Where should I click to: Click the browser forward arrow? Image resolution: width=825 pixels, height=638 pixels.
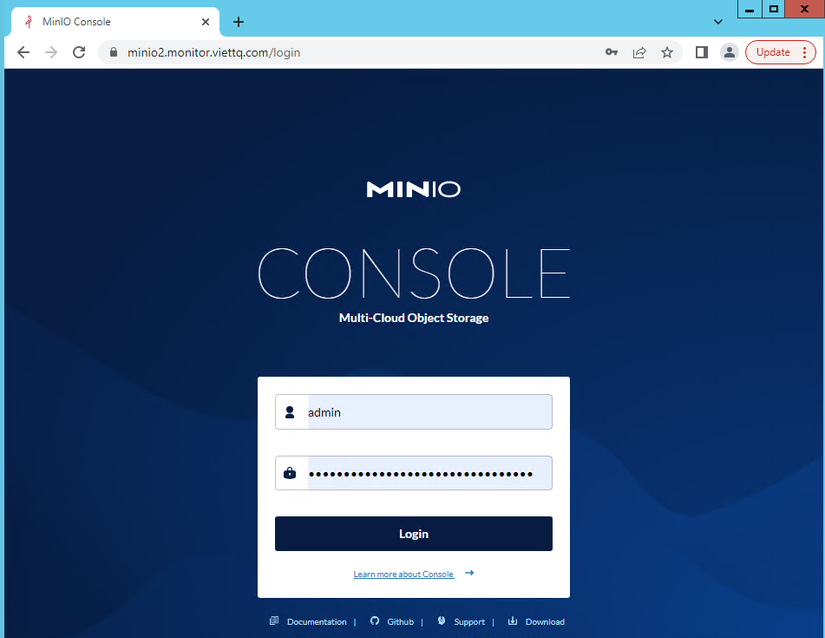(x=51, y=52)
